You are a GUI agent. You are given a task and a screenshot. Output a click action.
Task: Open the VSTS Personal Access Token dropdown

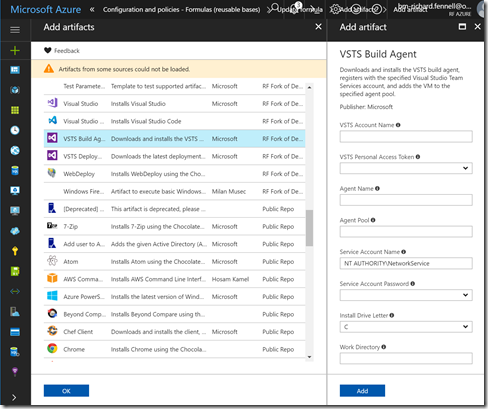point(406,168)
